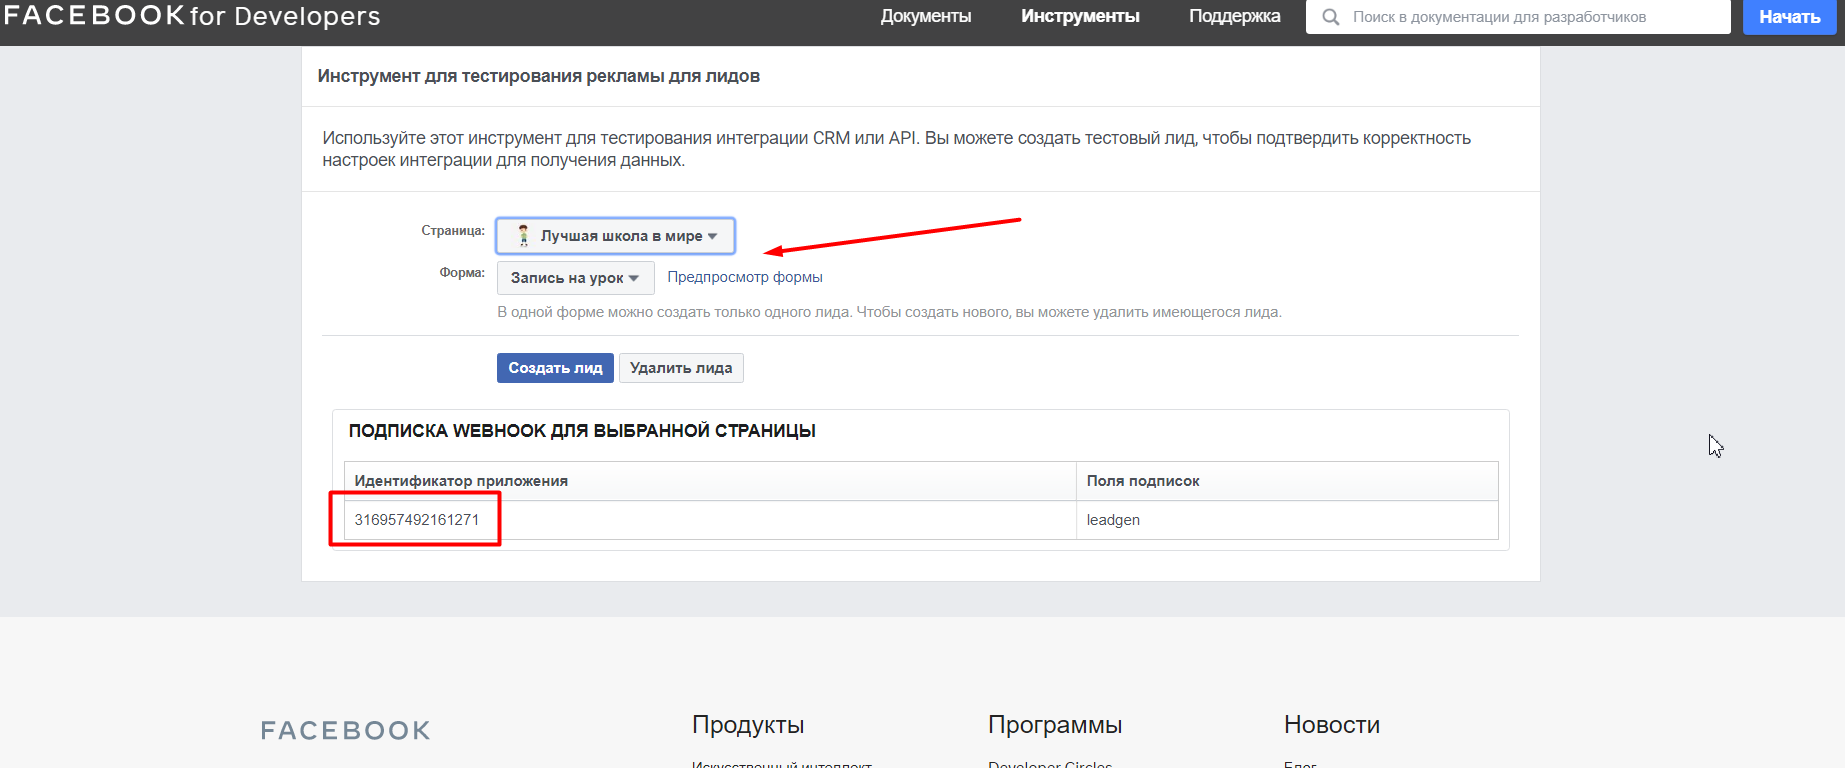Viewport: 1845px width, 768px height.
Task: Click the Создать лид button
Action: coord(555,368)
